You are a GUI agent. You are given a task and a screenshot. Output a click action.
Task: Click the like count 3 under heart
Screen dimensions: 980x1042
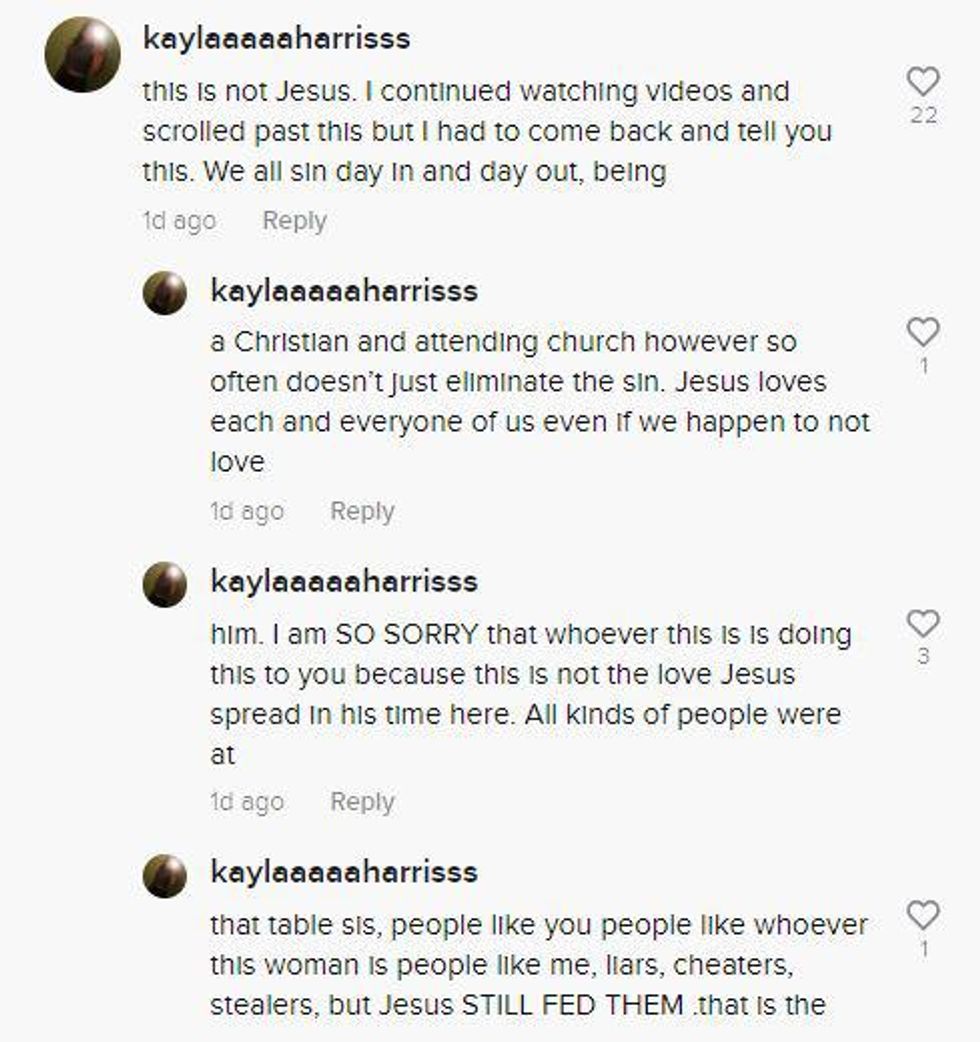click(x=923, y=657)
